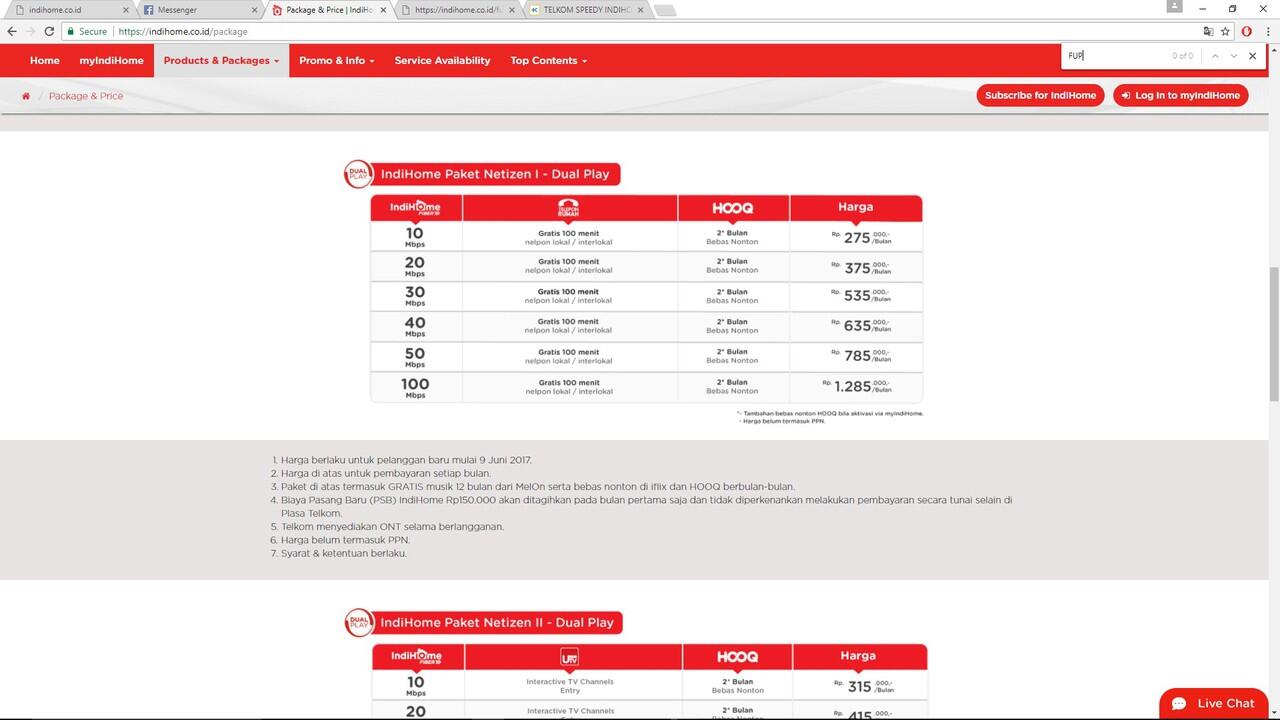Select the 40 Mbps speed cell
This screenshot has height=720, width=1280.
[415, 326]
